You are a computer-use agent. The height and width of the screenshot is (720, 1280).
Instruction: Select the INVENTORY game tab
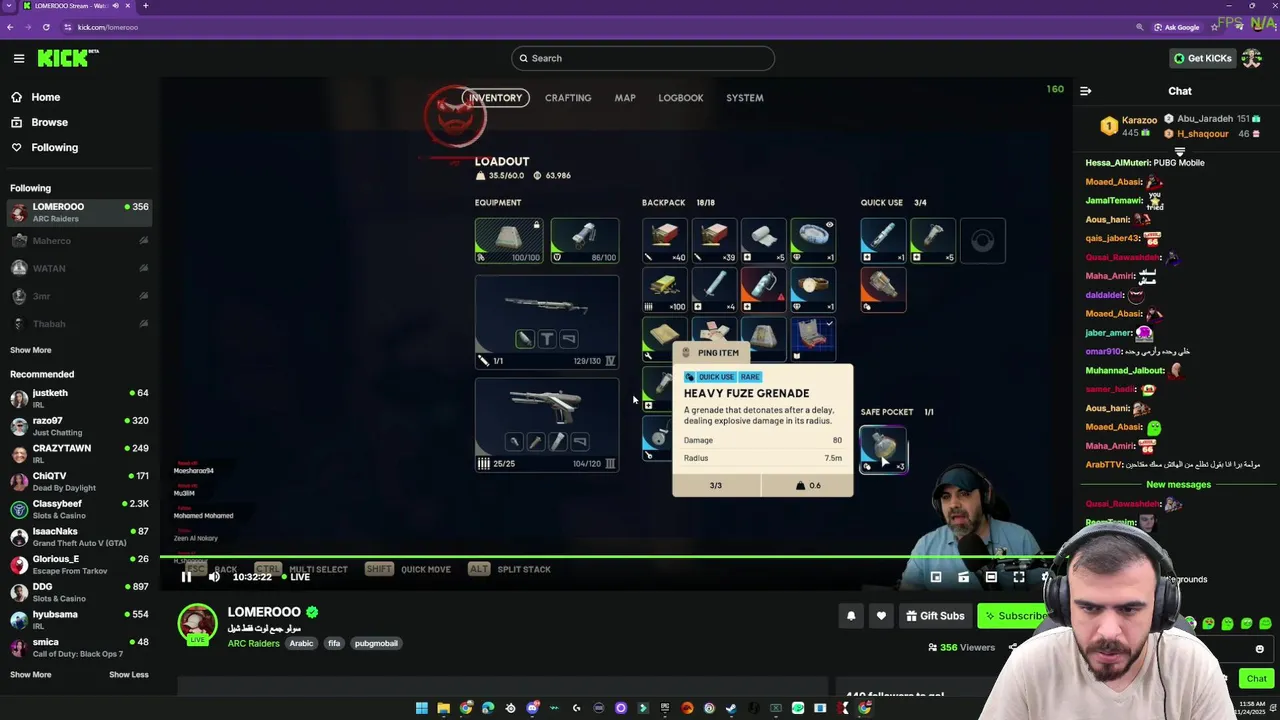pyautogui.click(x=495, y=98)
